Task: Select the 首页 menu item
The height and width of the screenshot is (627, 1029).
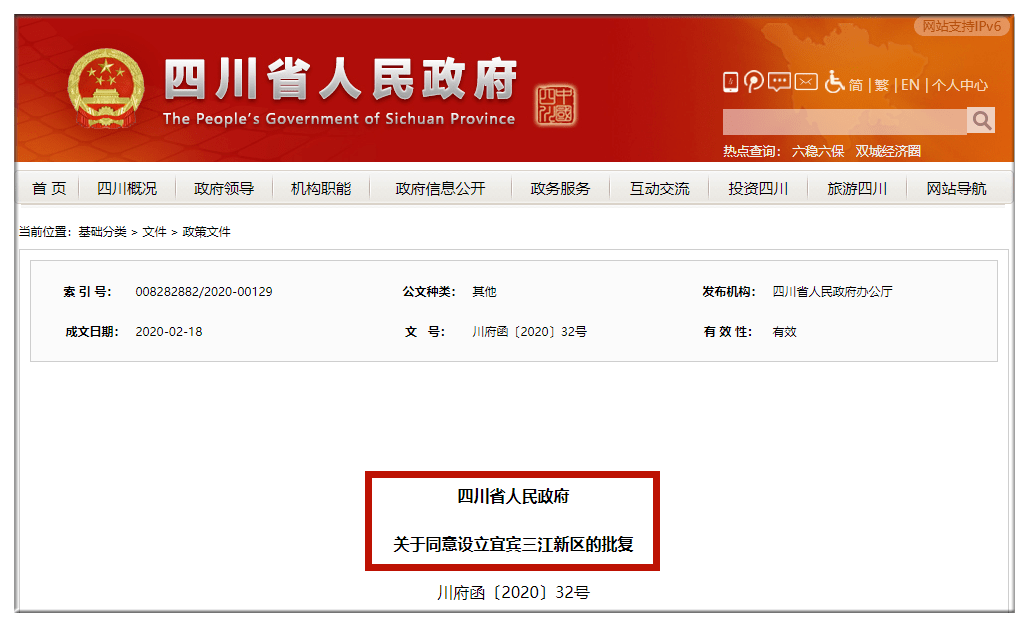Action: pos(47,187)
